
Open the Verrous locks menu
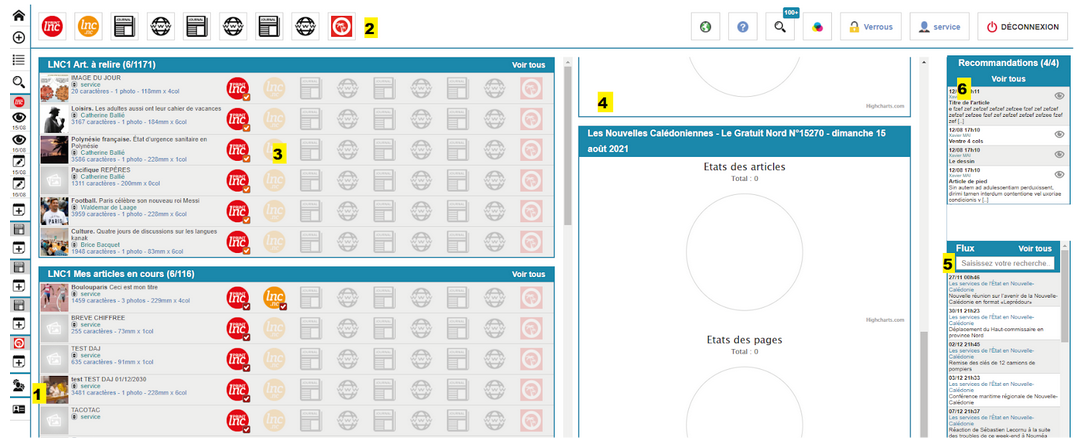871,27
